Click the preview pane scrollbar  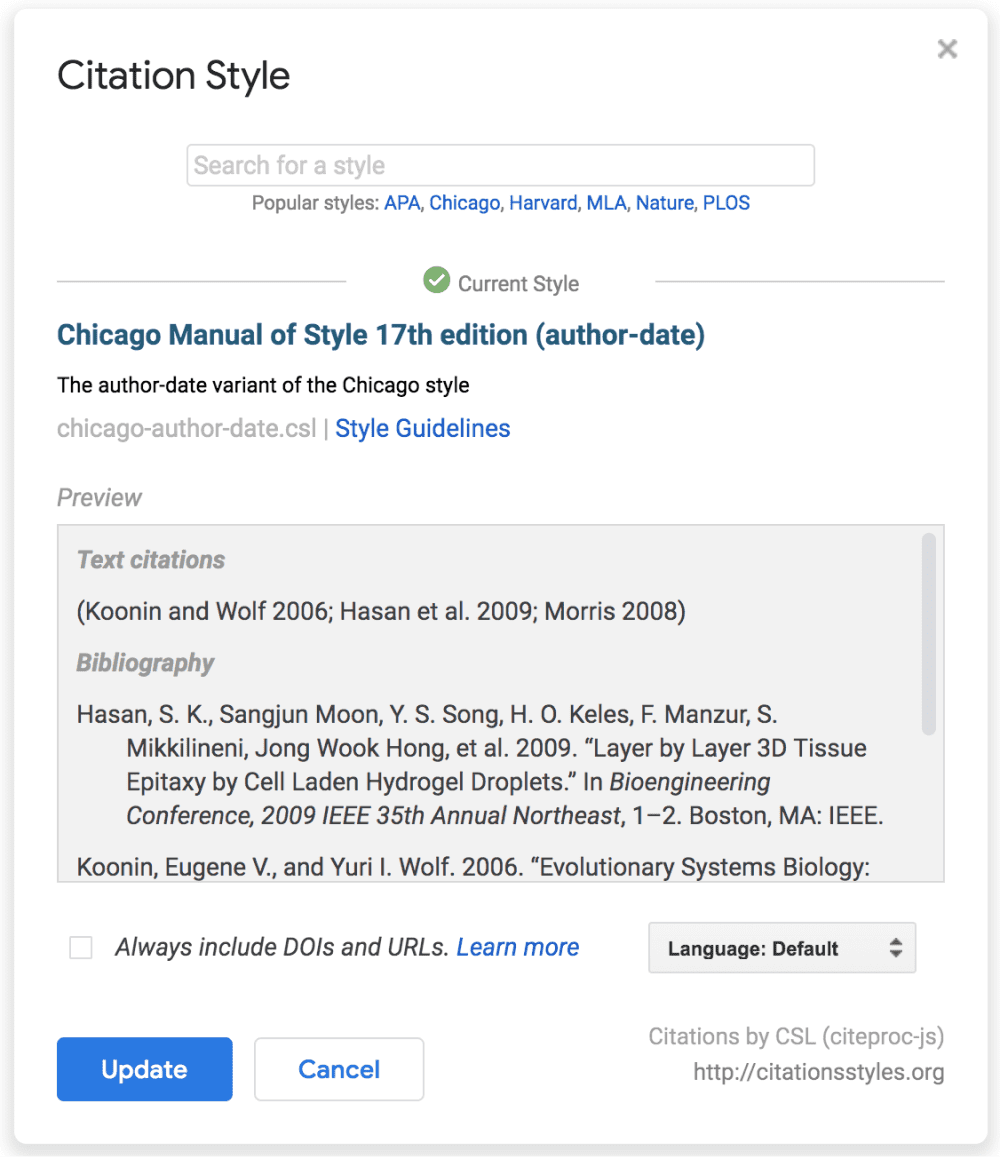pos(929,634)
